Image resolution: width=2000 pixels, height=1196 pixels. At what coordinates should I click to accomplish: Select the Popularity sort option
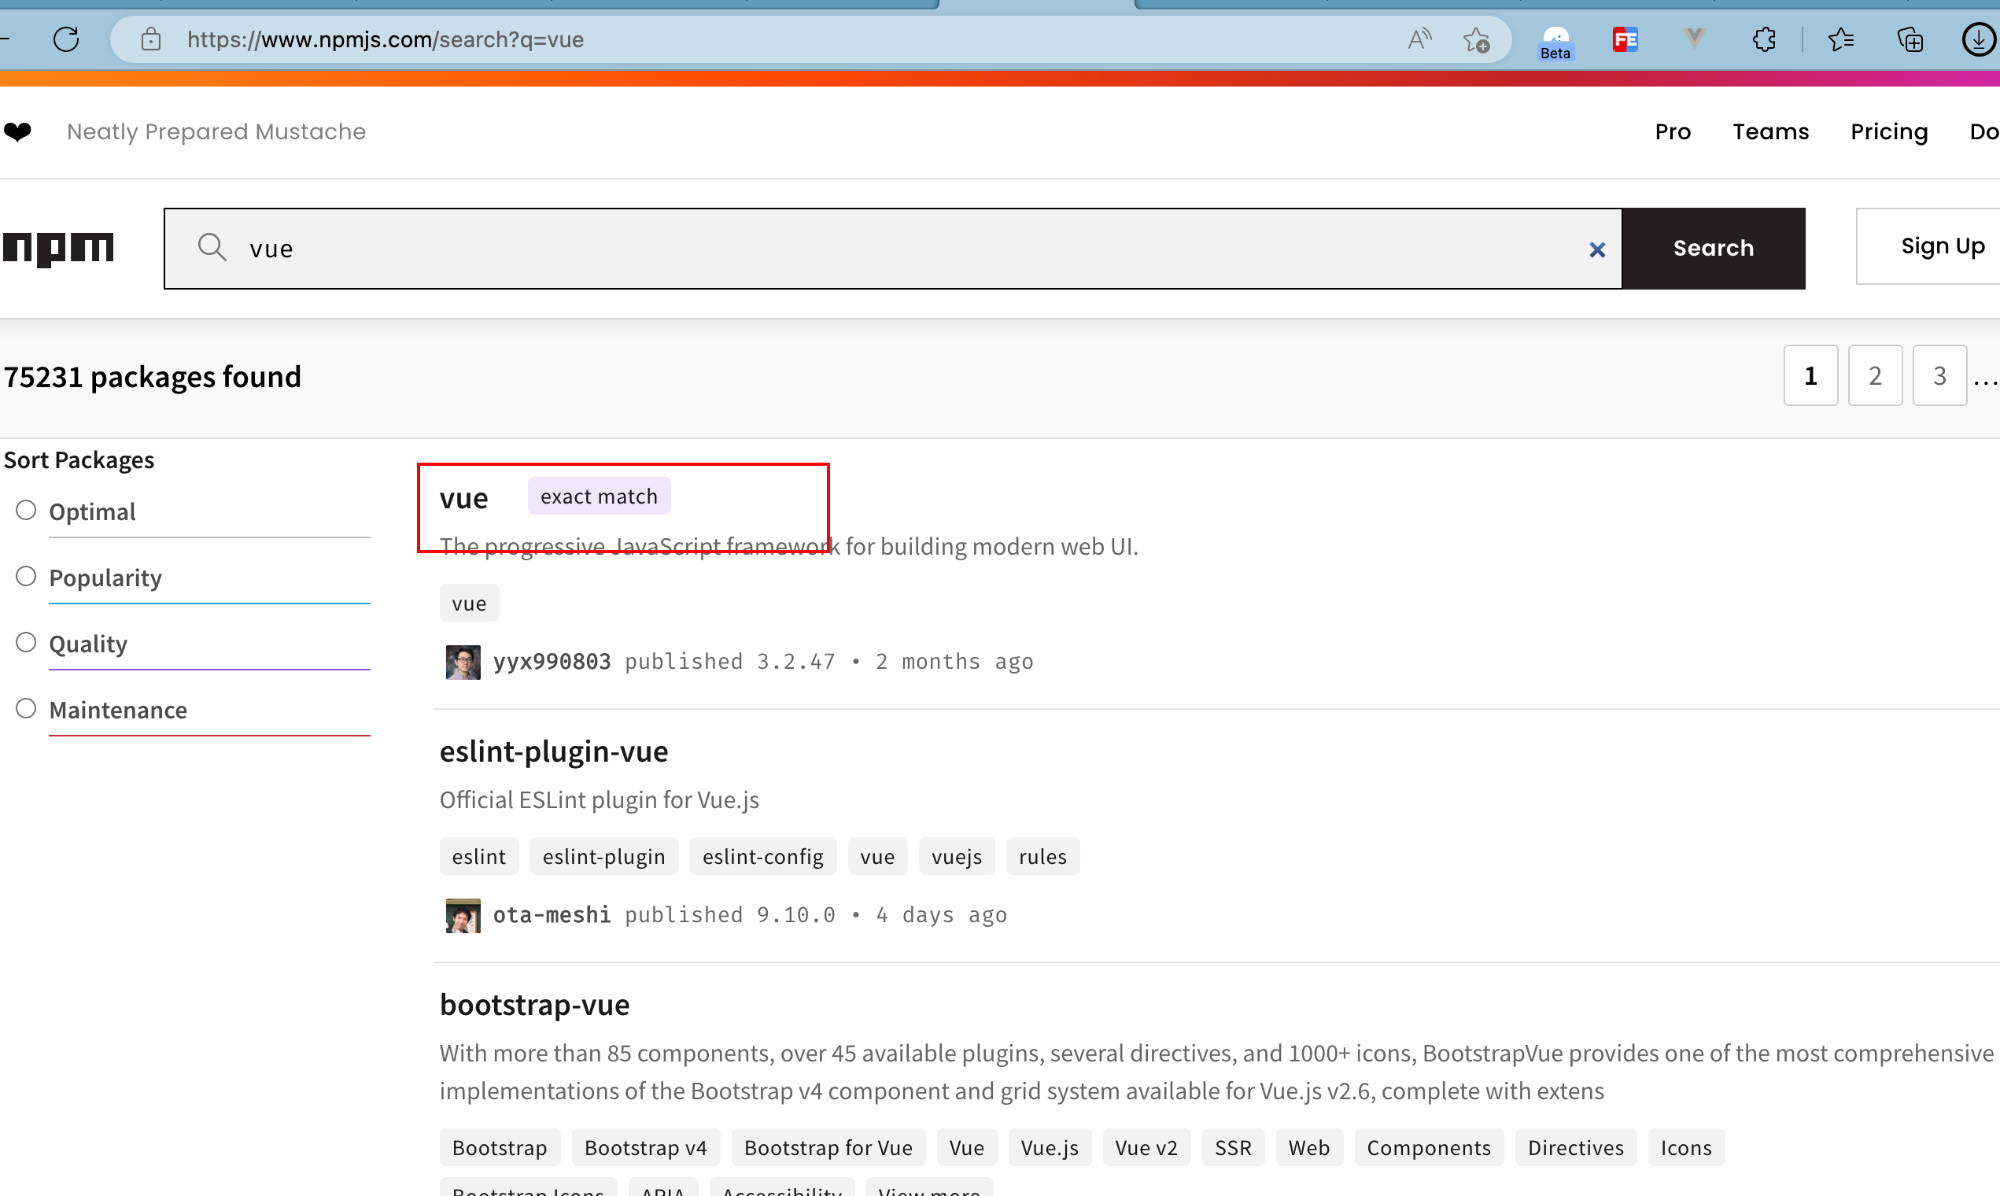coord(26,577)
